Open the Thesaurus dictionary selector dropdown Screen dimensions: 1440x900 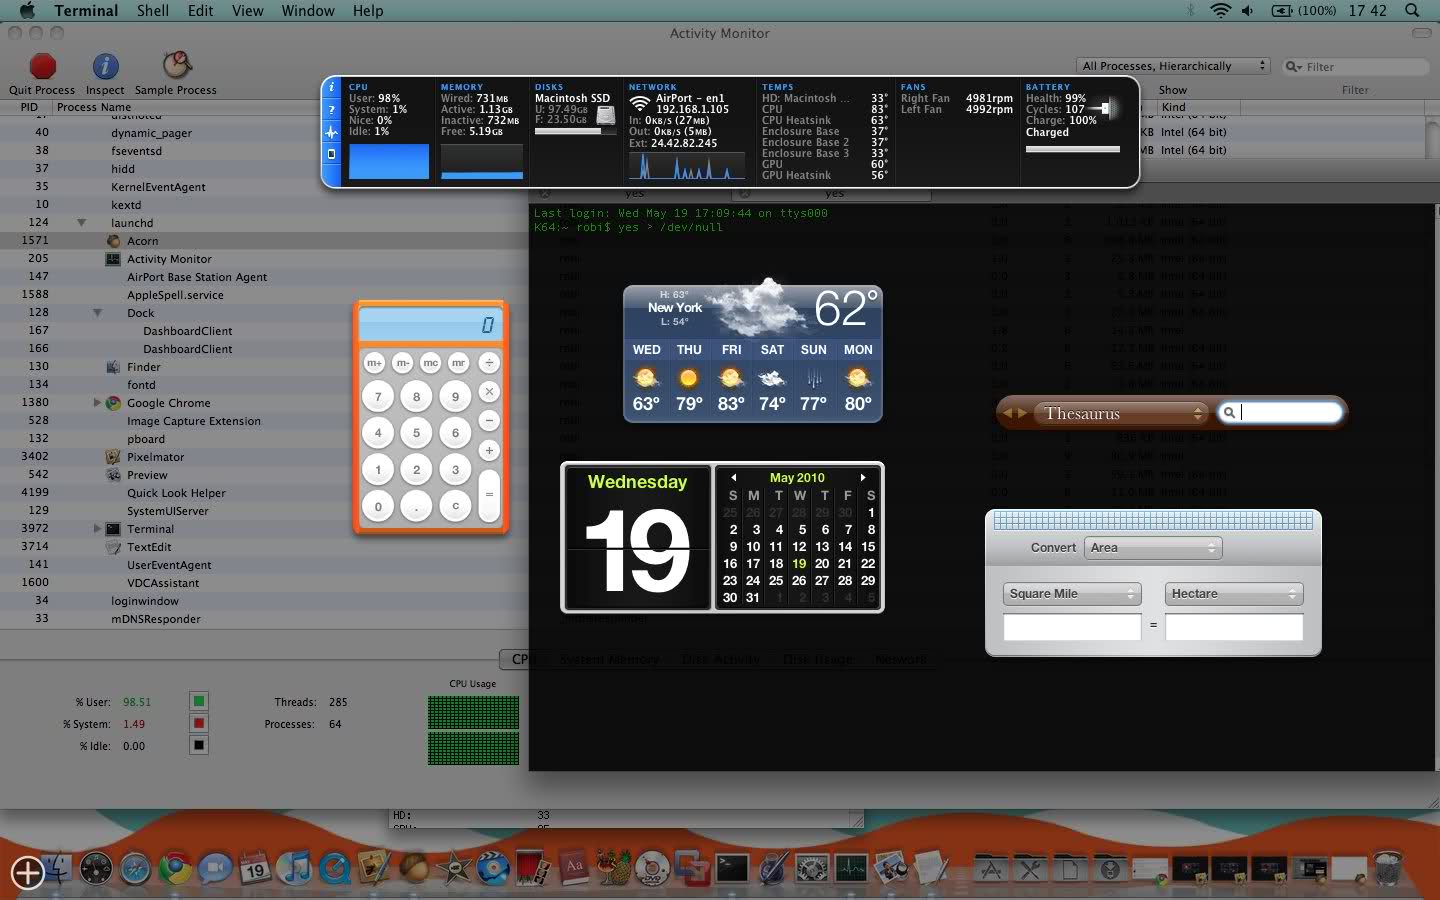[1123, 413]
